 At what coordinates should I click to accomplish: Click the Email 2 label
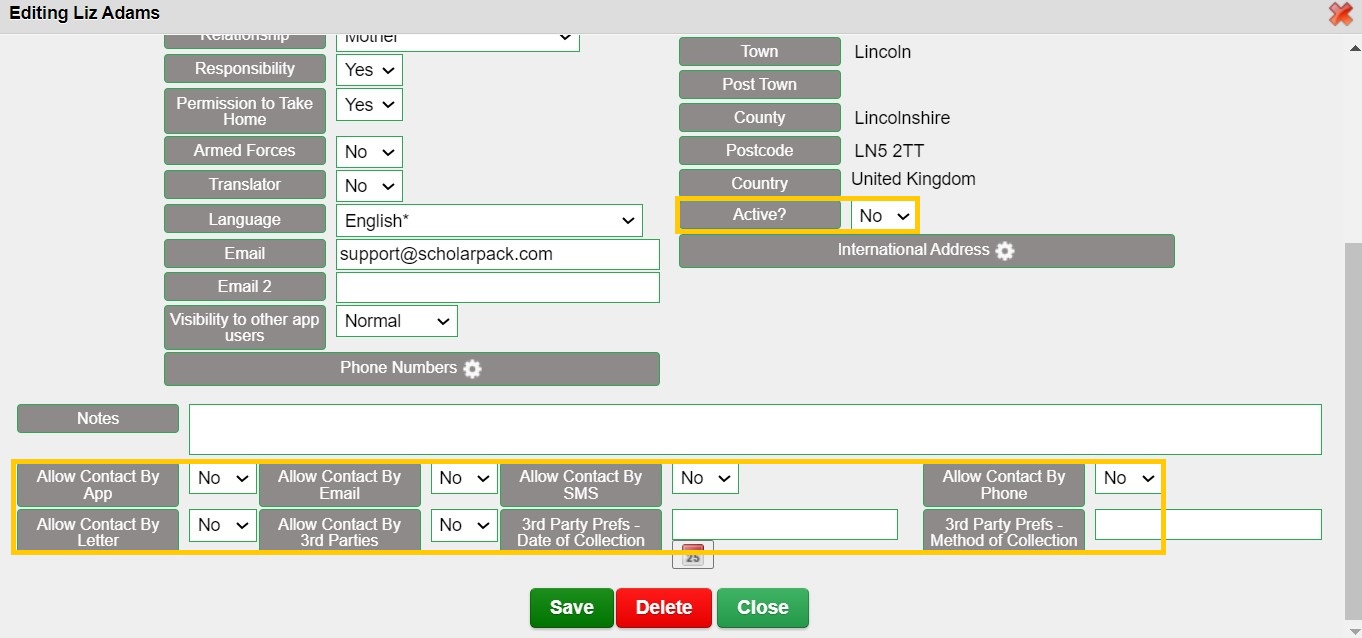(x=245, y=287)
